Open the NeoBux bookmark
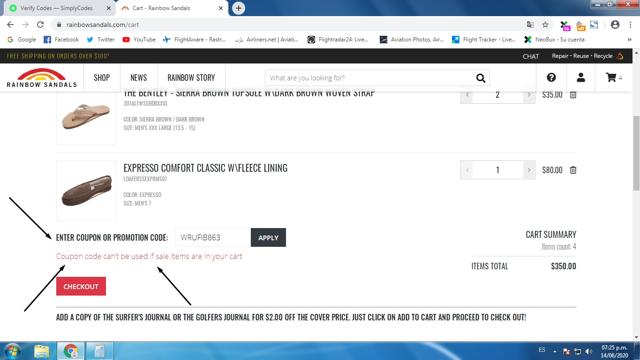This screenshot has height=360, width=640. click(554, 40)
